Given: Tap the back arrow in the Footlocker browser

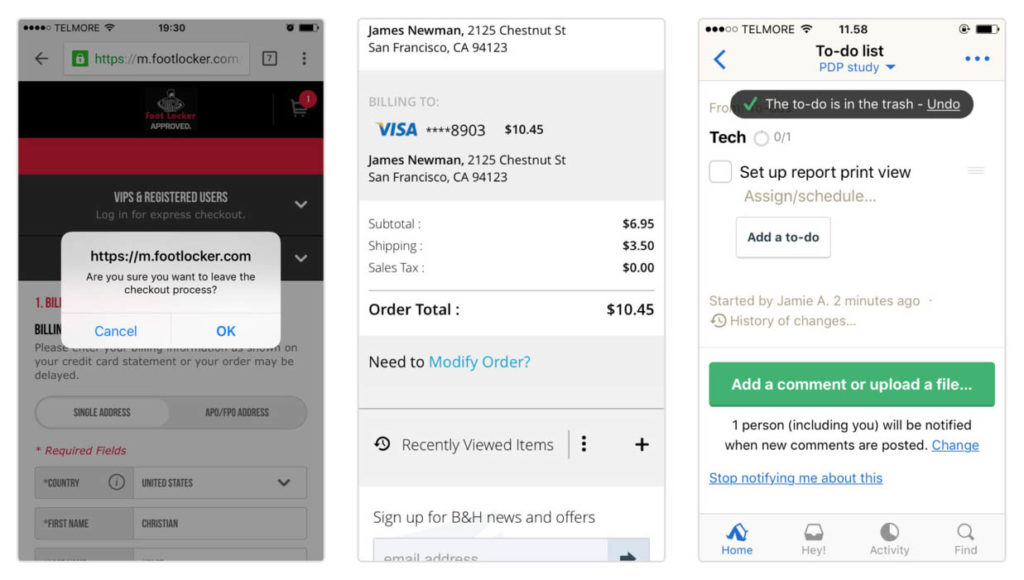Looking at the screenshot, I should tap(41, 59).
